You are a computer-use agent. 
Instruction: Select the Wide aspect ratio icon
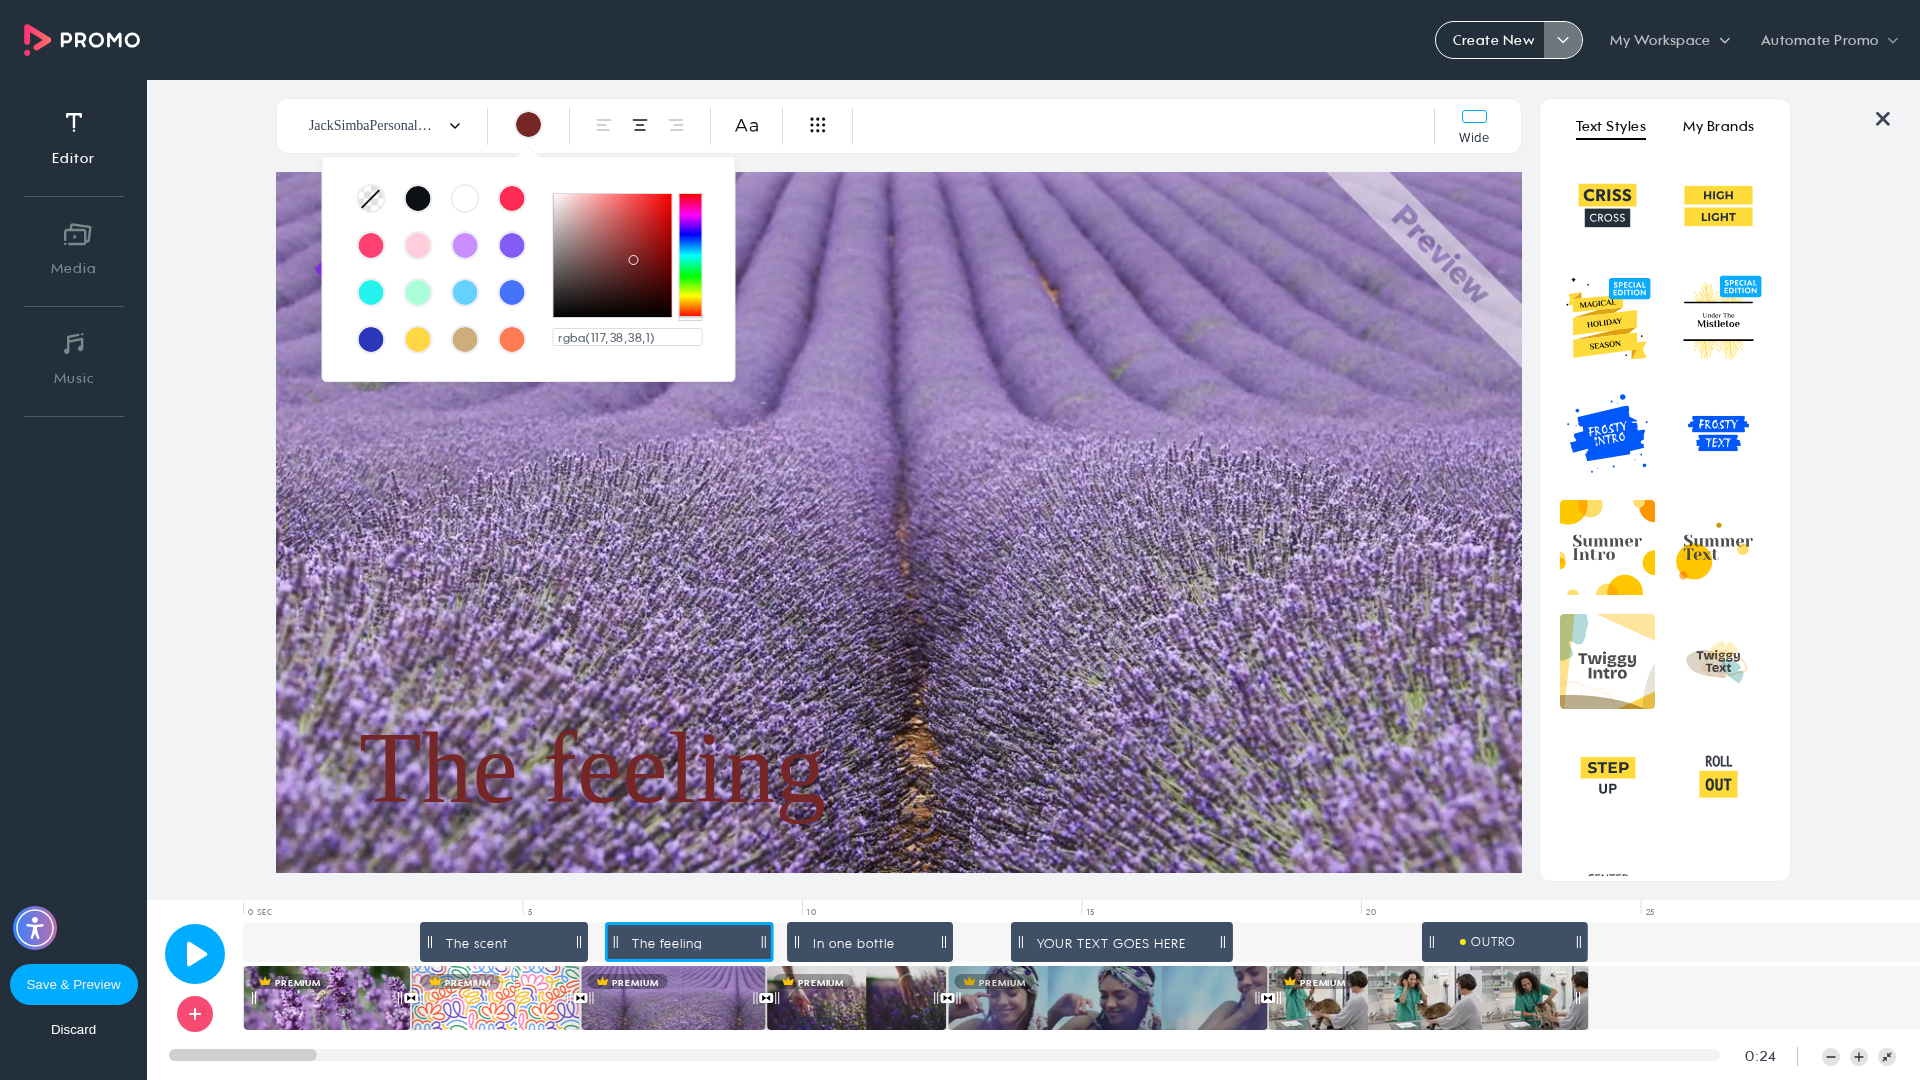(1474, 126)
